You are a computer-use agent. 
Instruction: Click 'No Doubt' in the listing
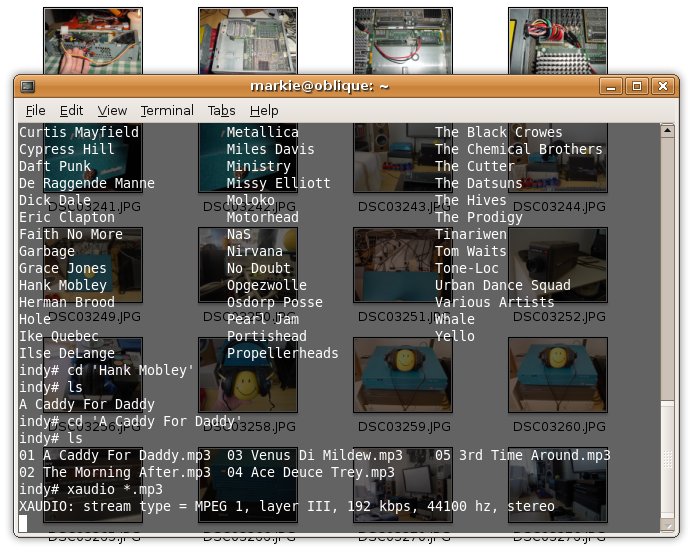tap(259, 268)
